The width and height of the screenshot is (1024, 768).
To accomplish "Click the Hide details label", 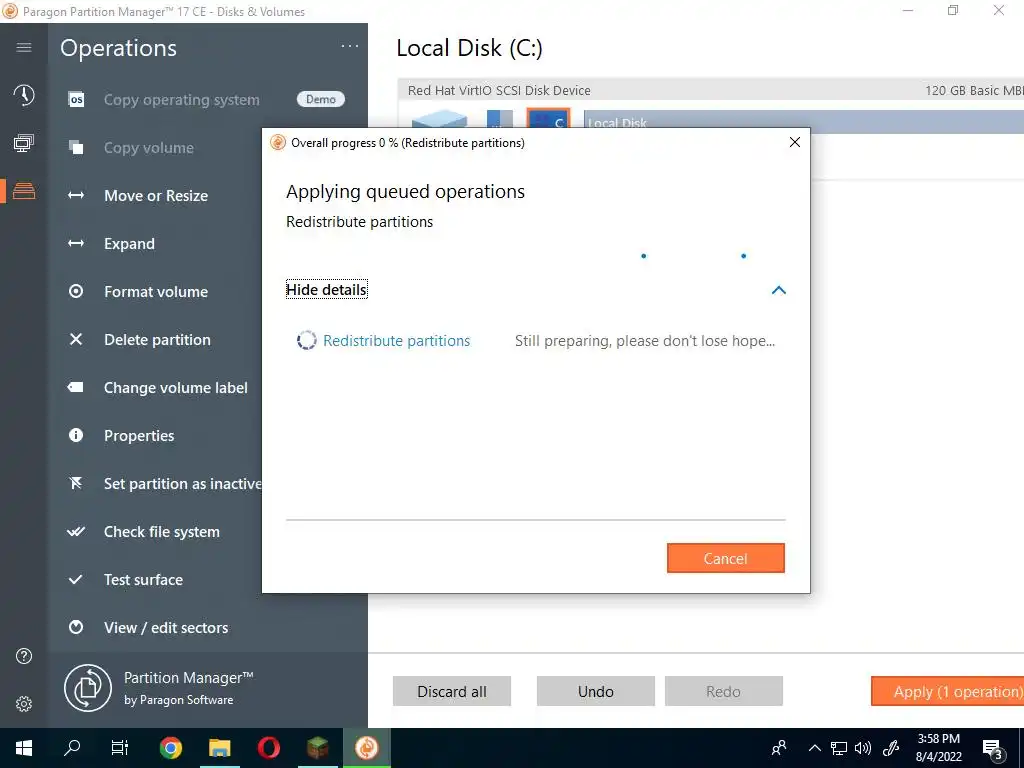I will tap(327, 289).
